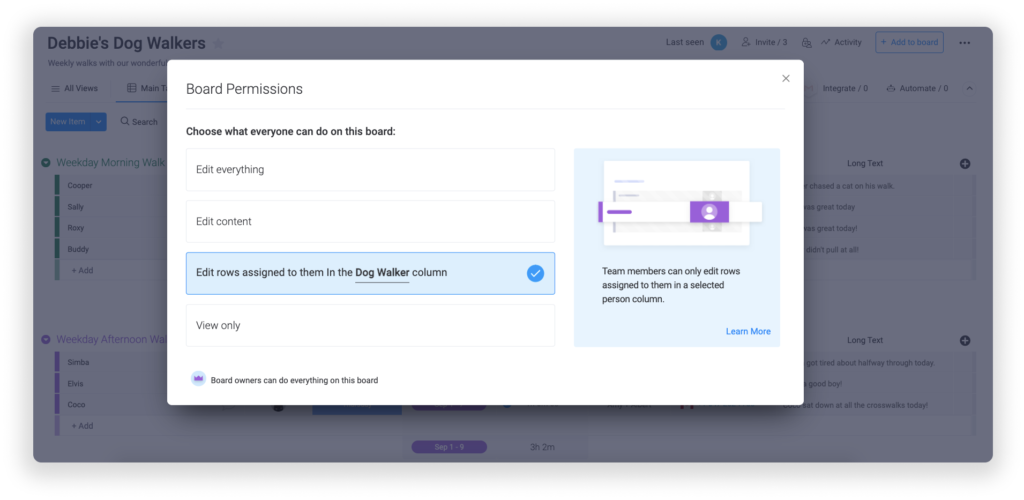Star the Debbie's Dog Walkers board

coord(219,44)
